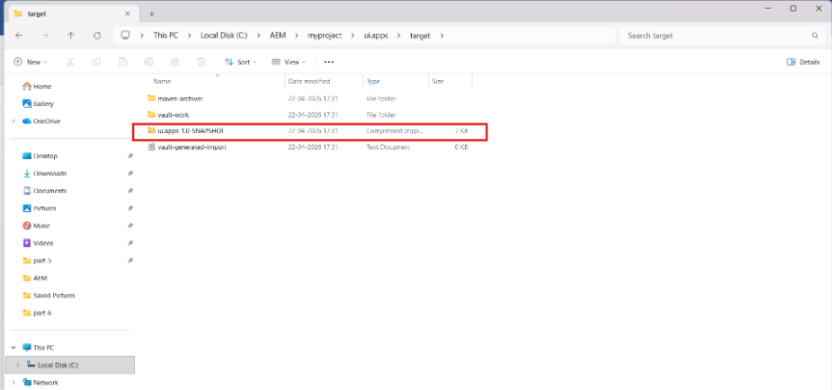This screenshot has width=832, height=390.
Task: Unpin Downloads using its pin icon
Action: coord(130,174)
